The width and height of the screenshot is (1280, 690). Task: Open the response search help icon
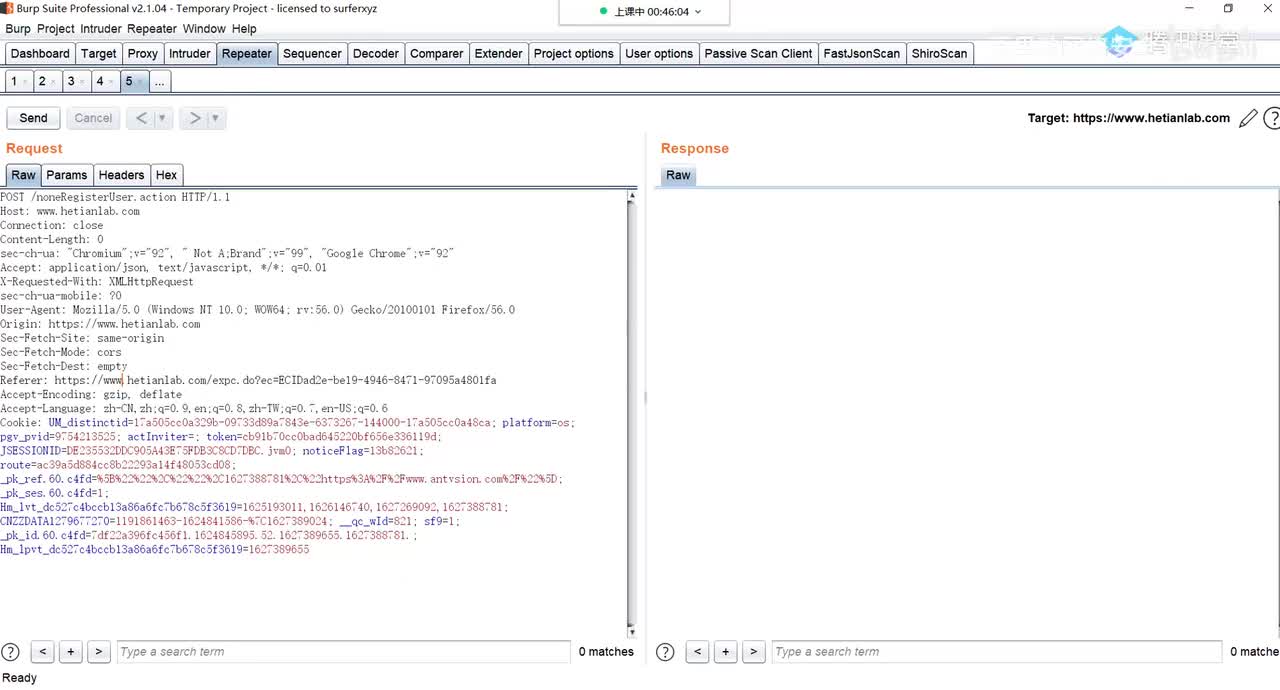pyautogui.click(x=665, y=651)
